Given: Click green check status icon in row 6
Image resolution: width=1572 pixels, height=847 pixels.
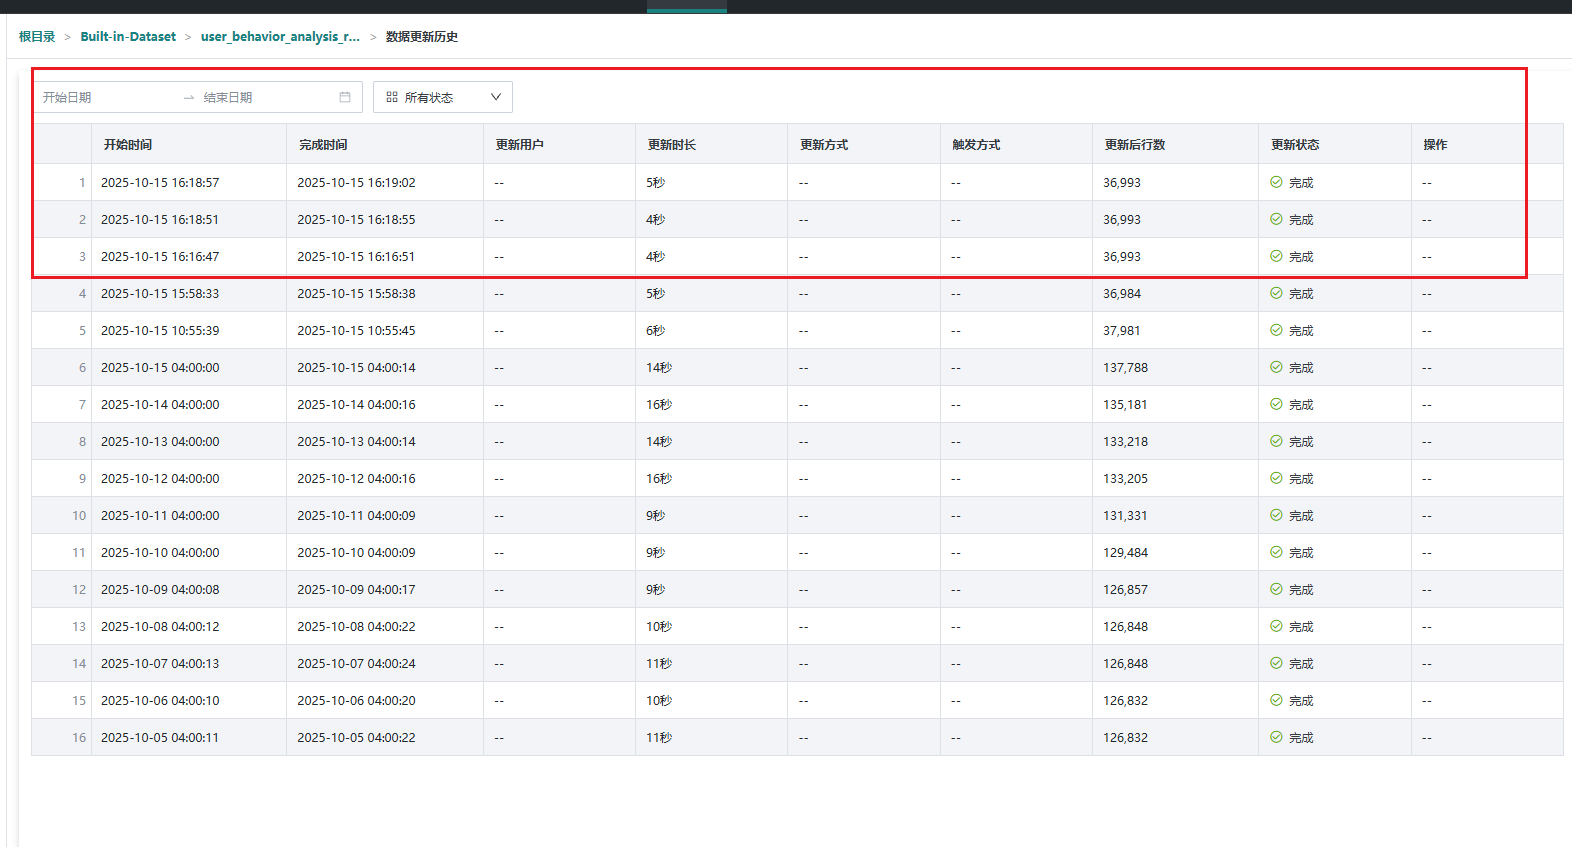Looking at the screenshot, I should pos(1276,367).
